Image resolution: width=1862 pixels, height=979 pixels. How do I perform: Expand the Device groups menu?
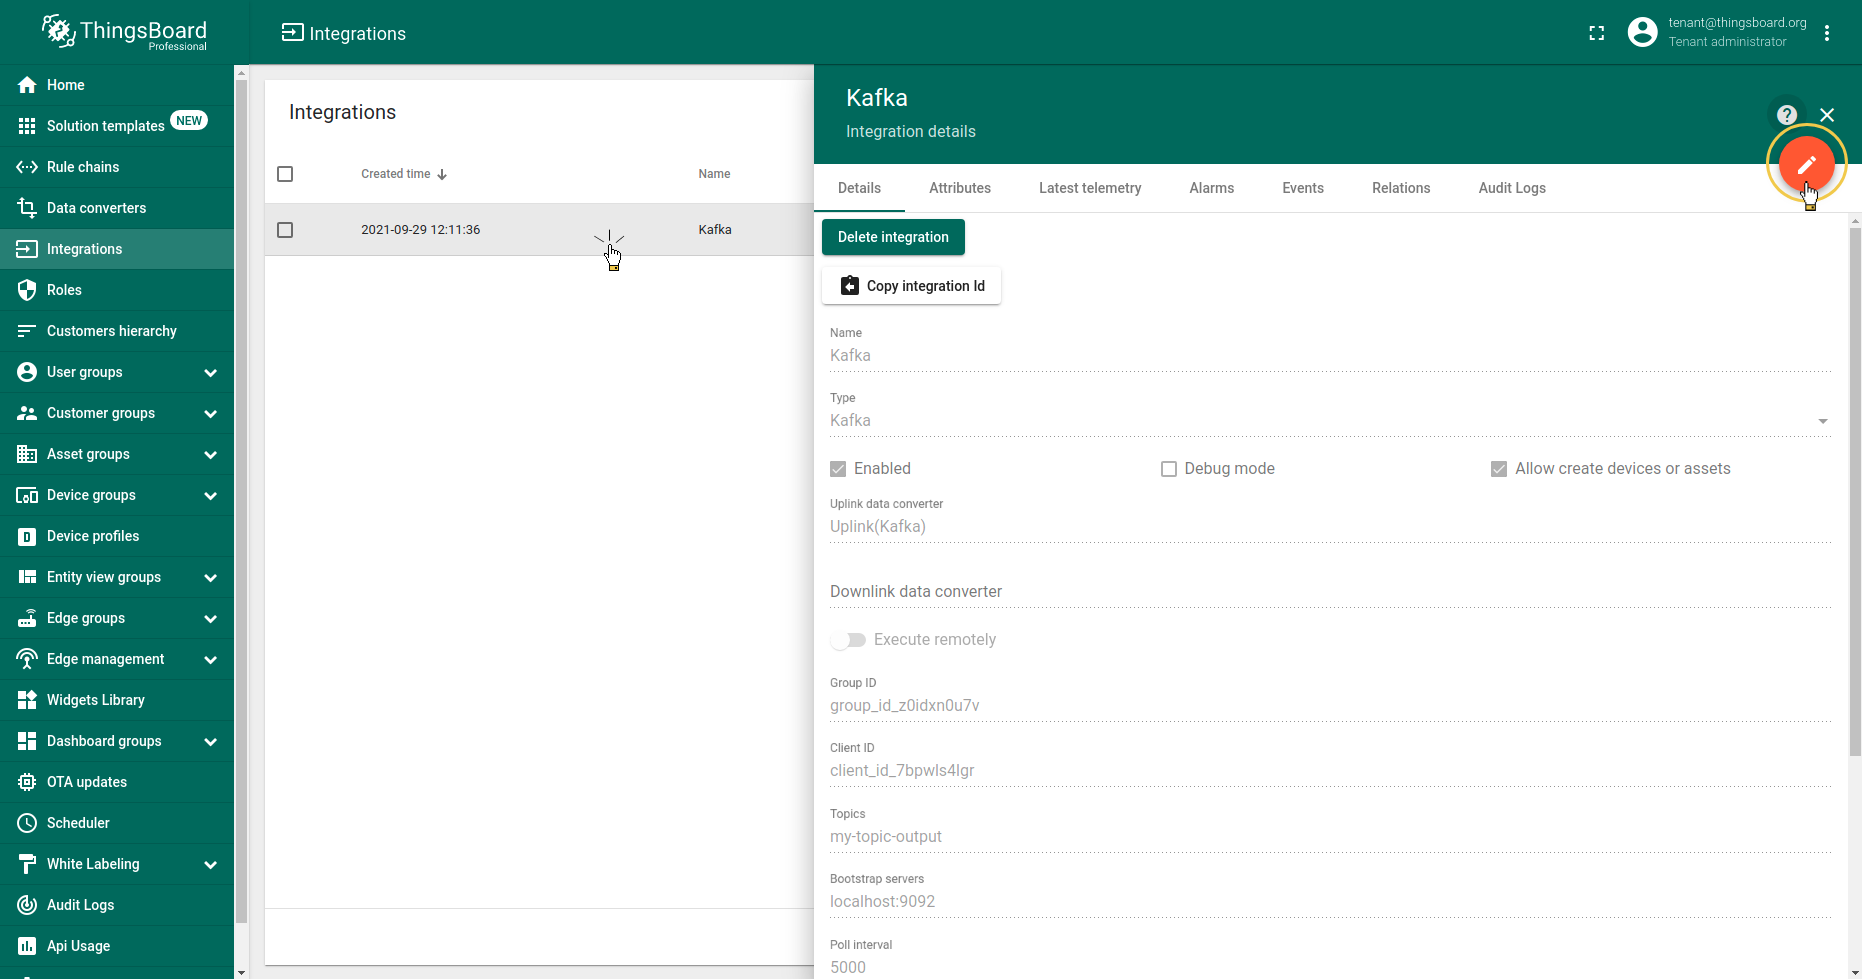(x=210, y=496)
